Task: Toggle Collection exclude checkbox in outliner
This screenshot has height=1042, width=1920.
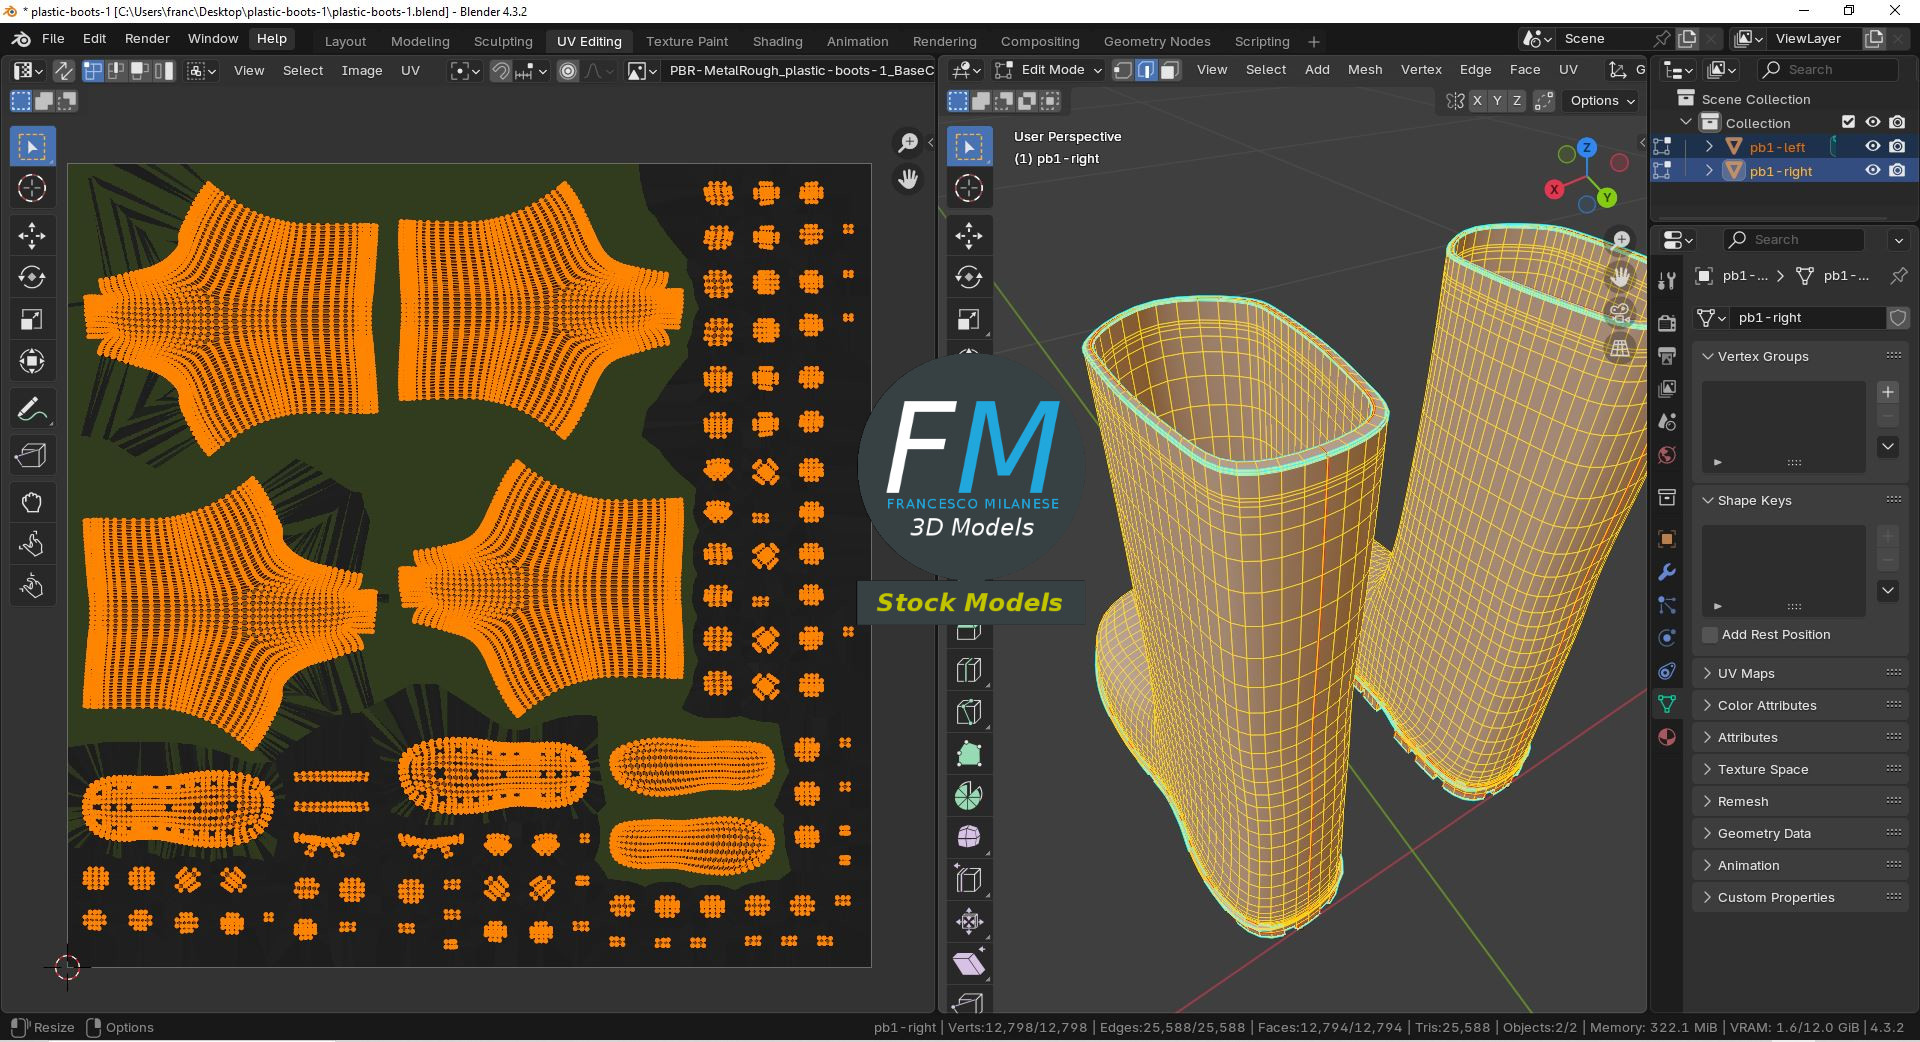Action: click(1848, 123)
